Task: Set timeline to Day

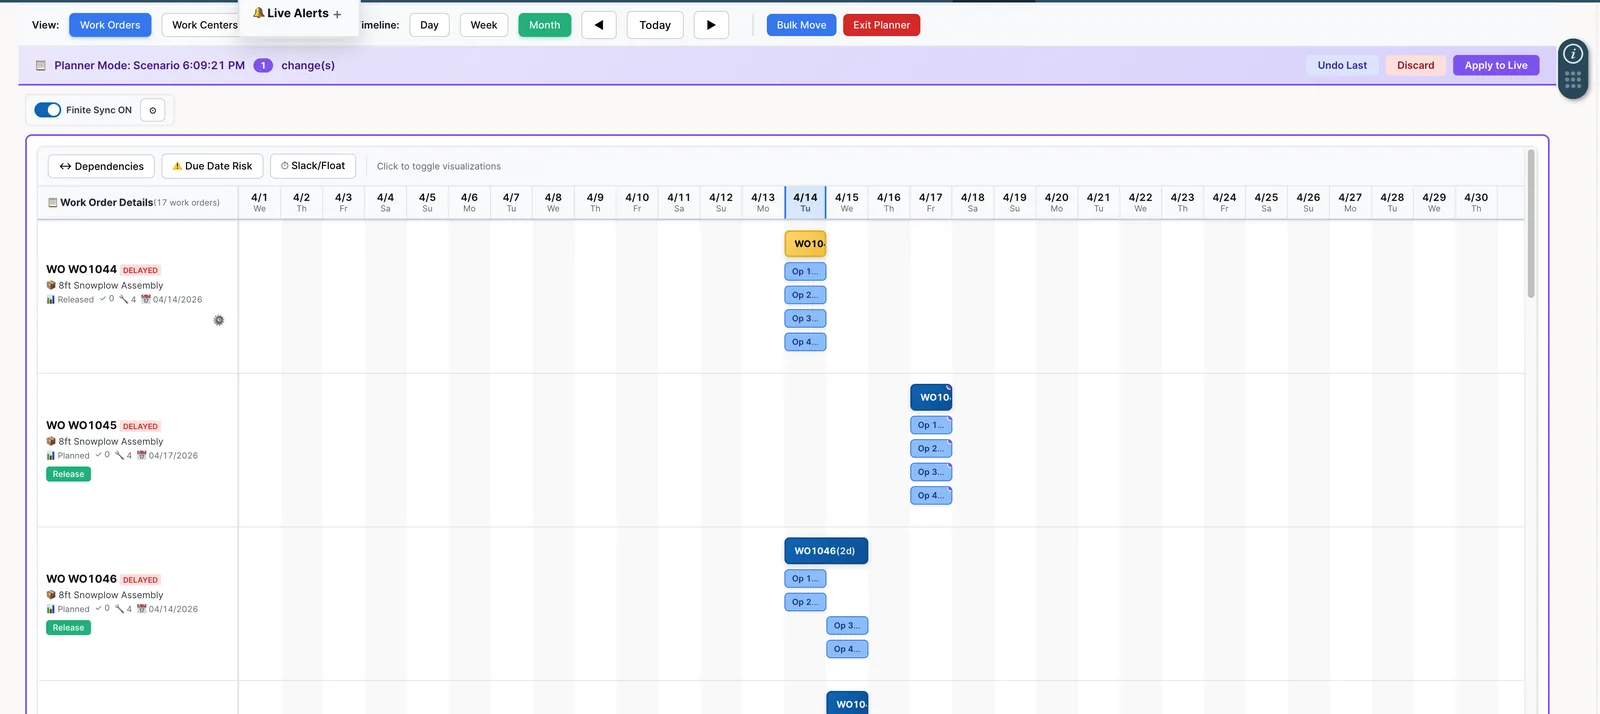Action: point(429,25)
